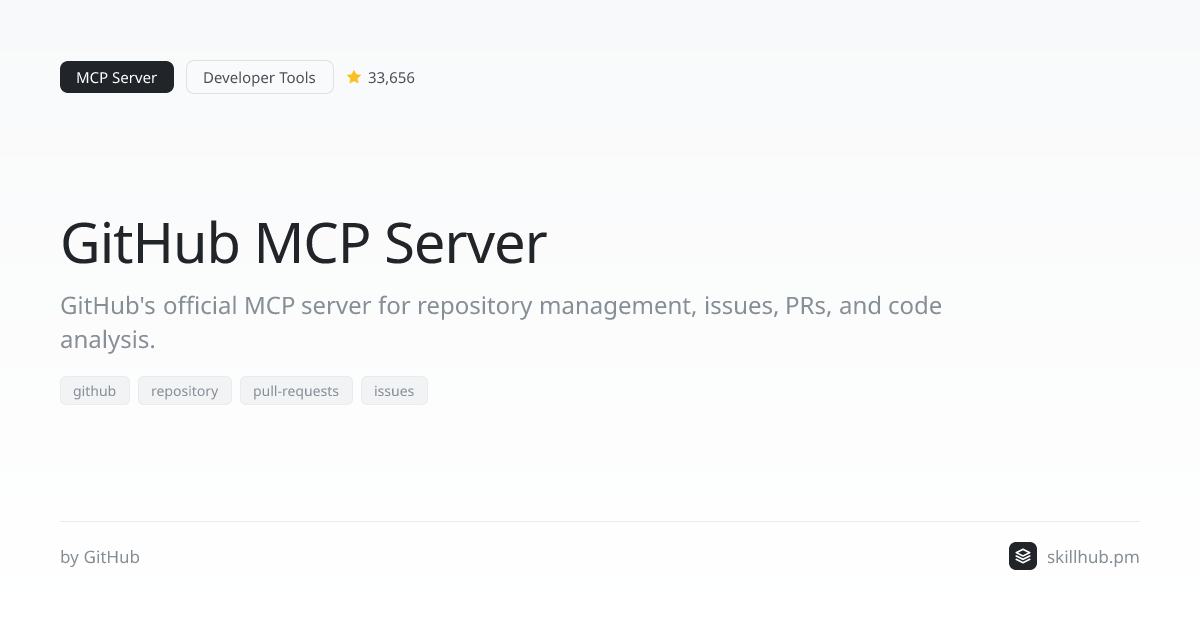Click the MCP Server badge
The height and width of the screenshot is (630, 1200).
click(117, 77)
